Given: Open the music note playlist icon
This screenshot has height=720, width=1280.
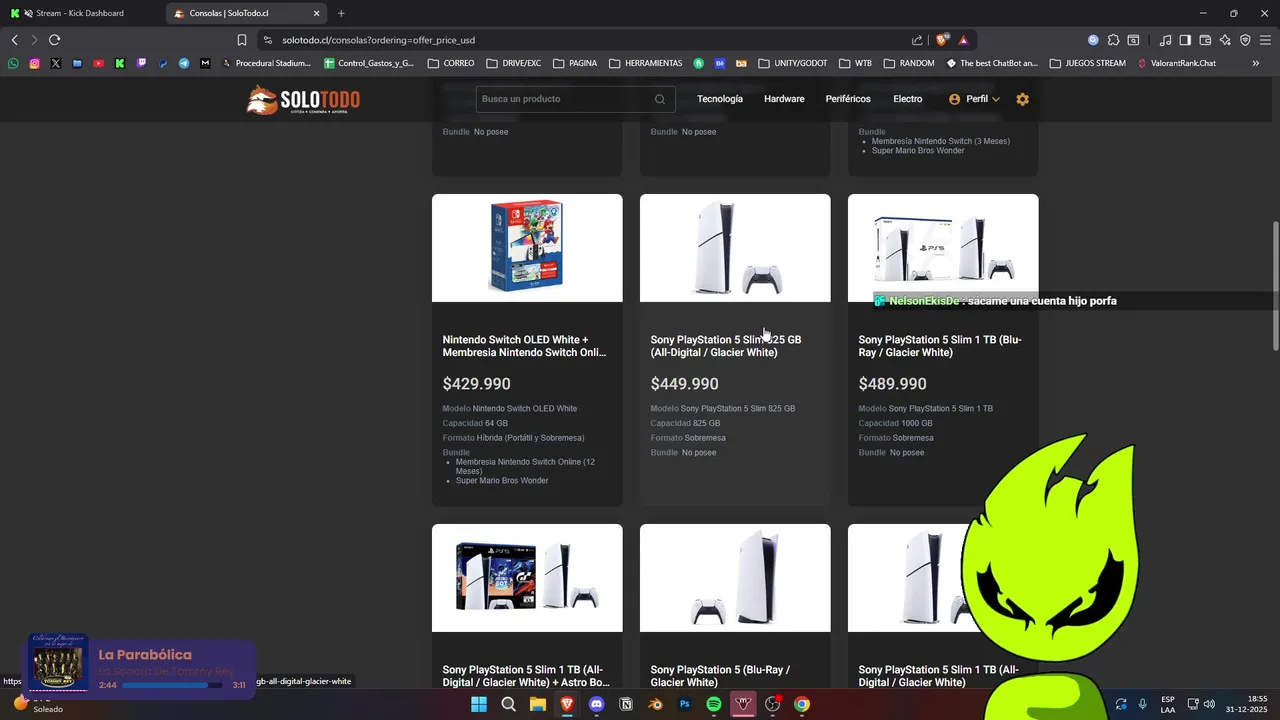Looking at the screenshot, I should coord(1165,40).
